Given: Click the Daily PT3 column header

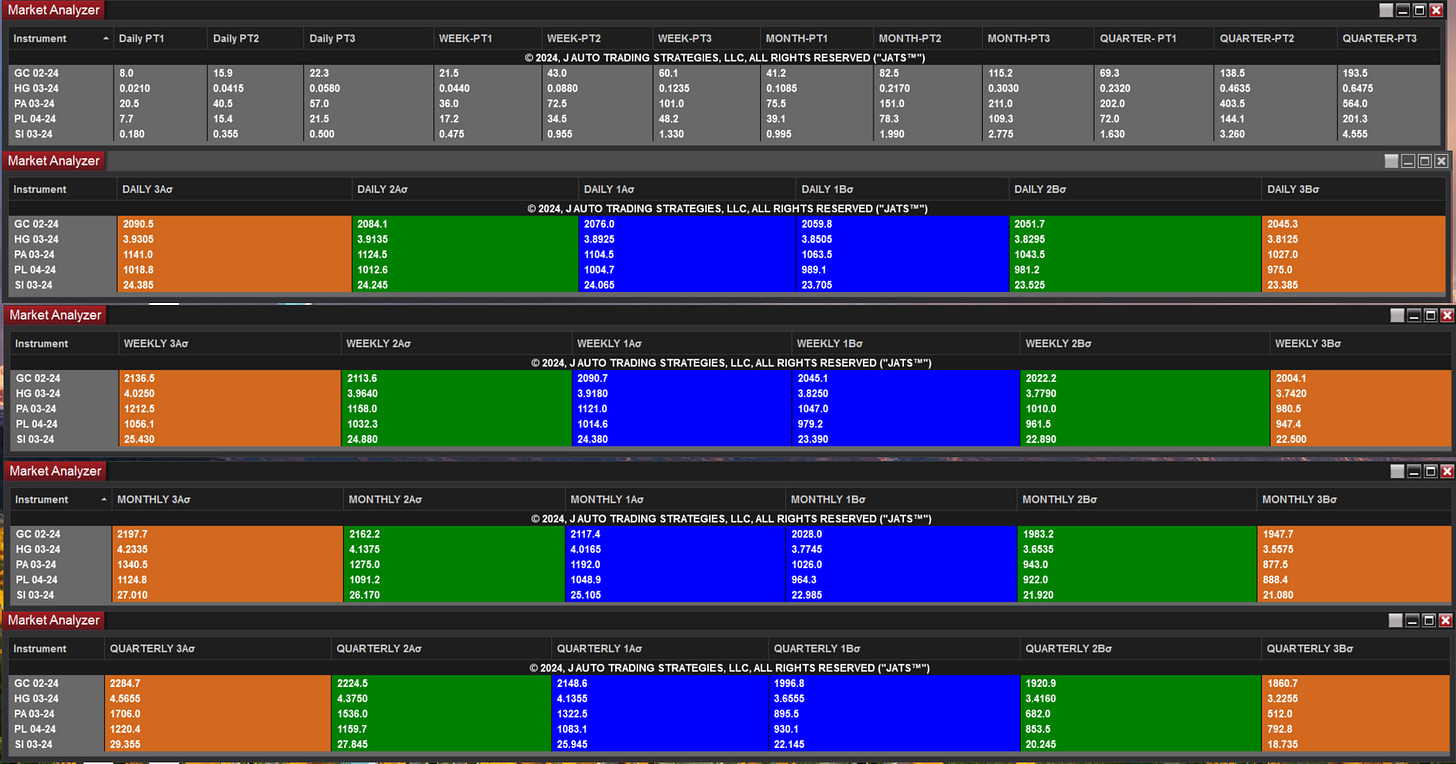Looking at the screenshot, I should click(367, 38).
